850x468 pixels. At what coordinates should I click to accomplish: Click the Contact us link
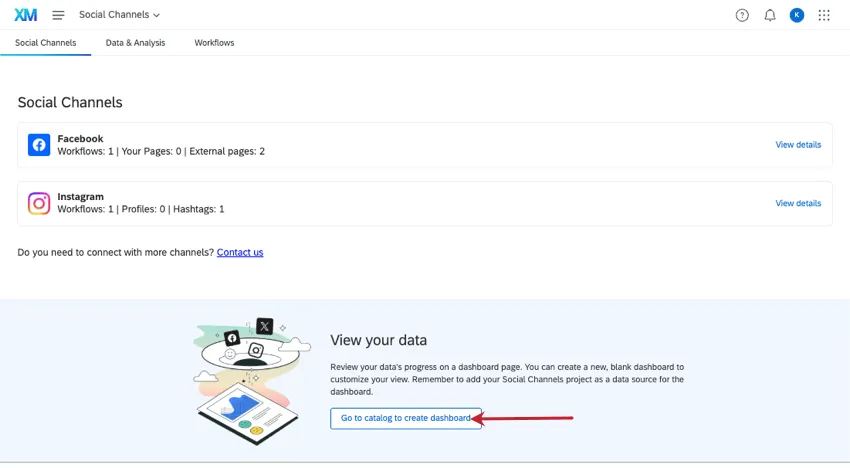tap(240, 252)
